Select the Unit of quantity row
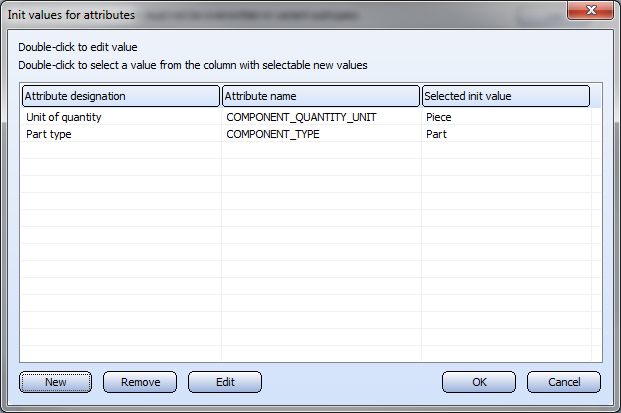 coord(64,117)
